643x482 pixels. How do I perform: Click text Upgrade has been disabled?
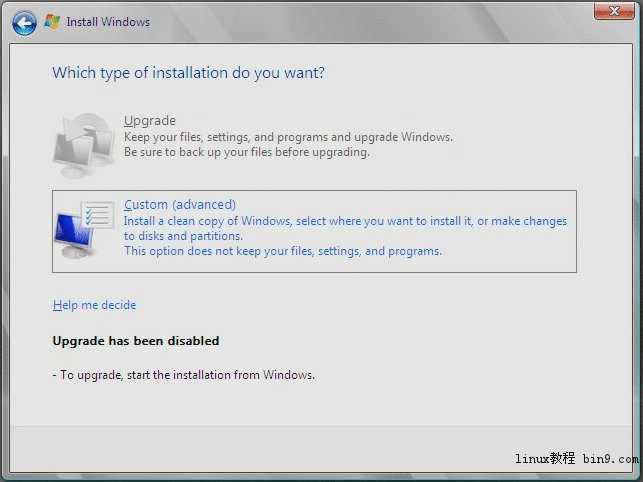click(136, 341)
